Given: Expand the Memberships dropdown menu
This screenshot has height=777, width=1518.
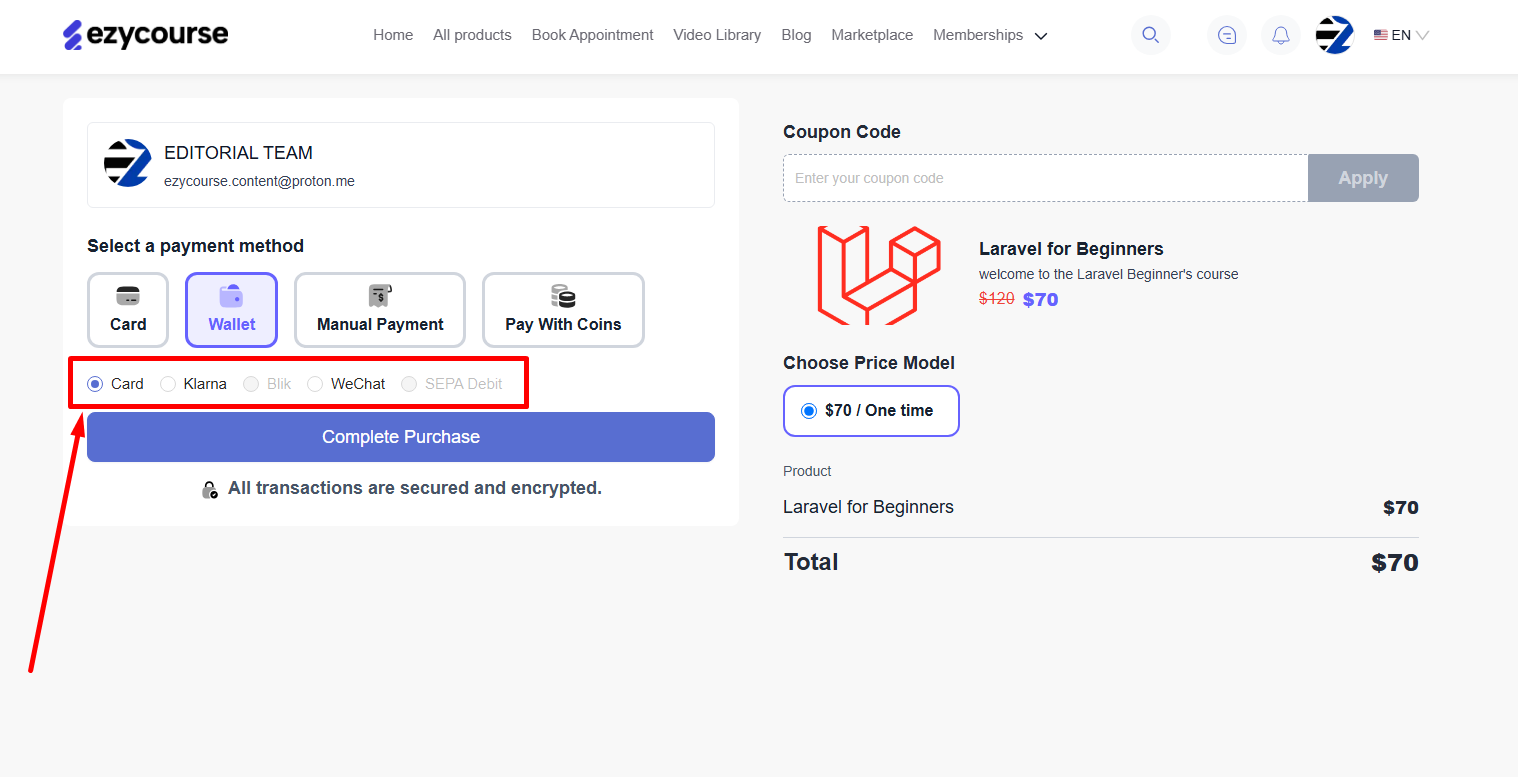Looking at the screenshot, I should click(x=990, y=35).
